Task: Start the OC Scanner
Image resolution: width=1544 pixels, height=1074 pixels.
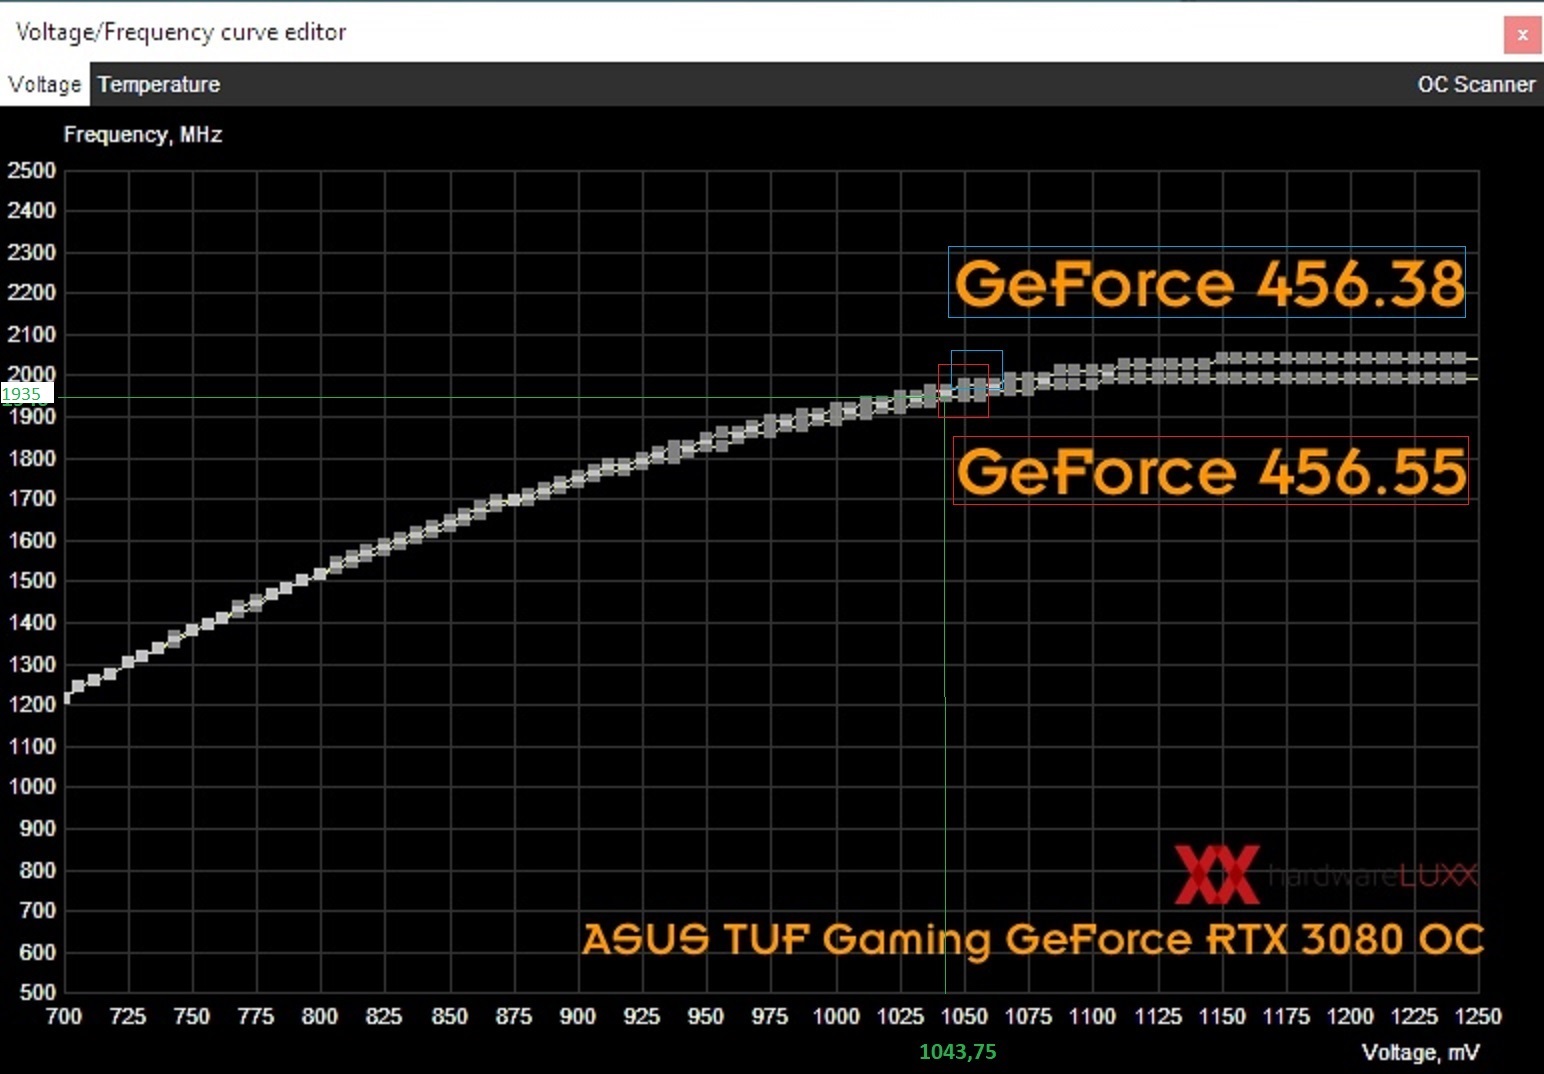Action: (x=1476, y=85)
